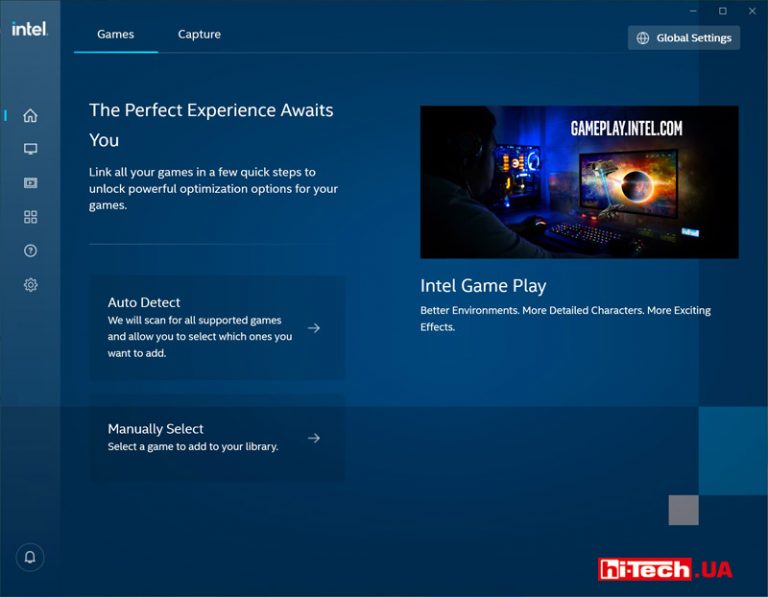Click the Manually Select arrow
768x597 pixels.
point(314,438)
